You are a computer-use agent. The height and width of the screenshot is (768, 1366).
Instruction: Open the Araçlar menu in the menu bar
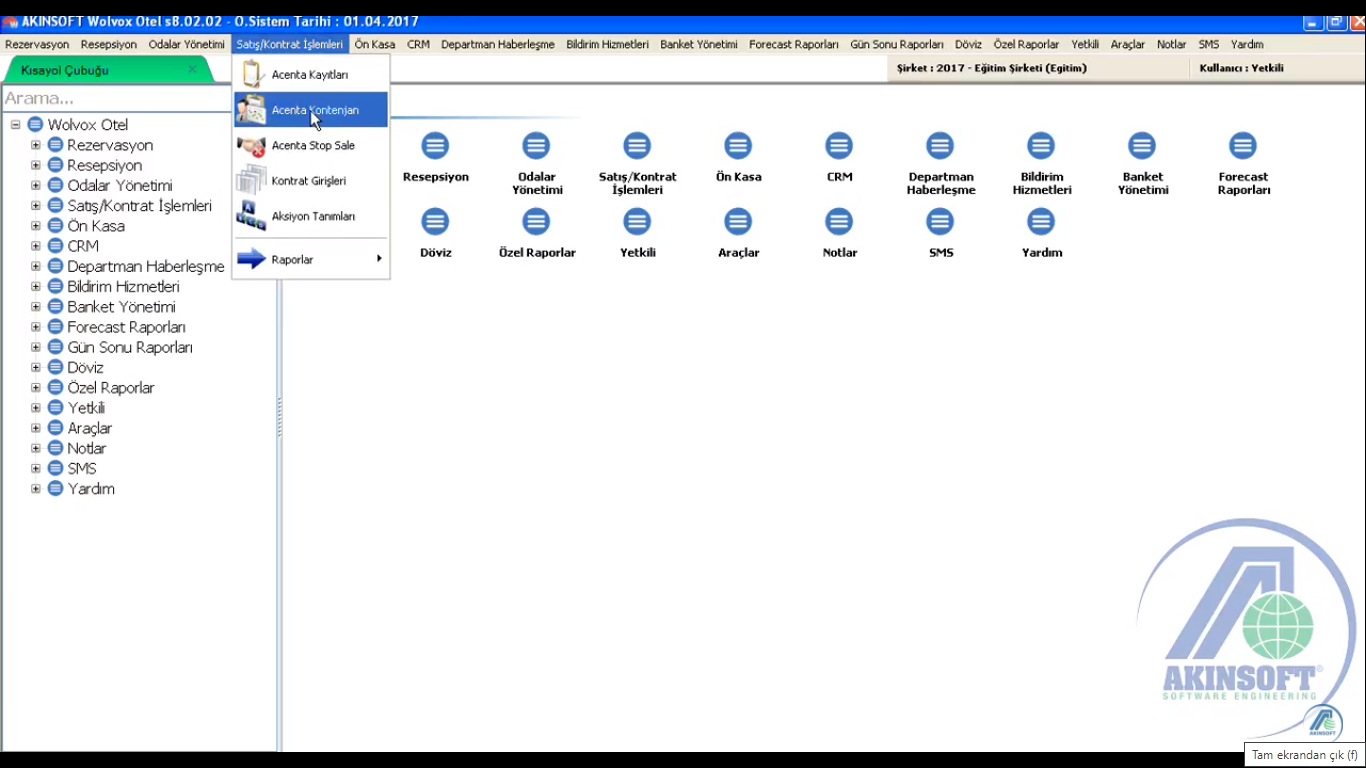click(x=1128, y=44)
